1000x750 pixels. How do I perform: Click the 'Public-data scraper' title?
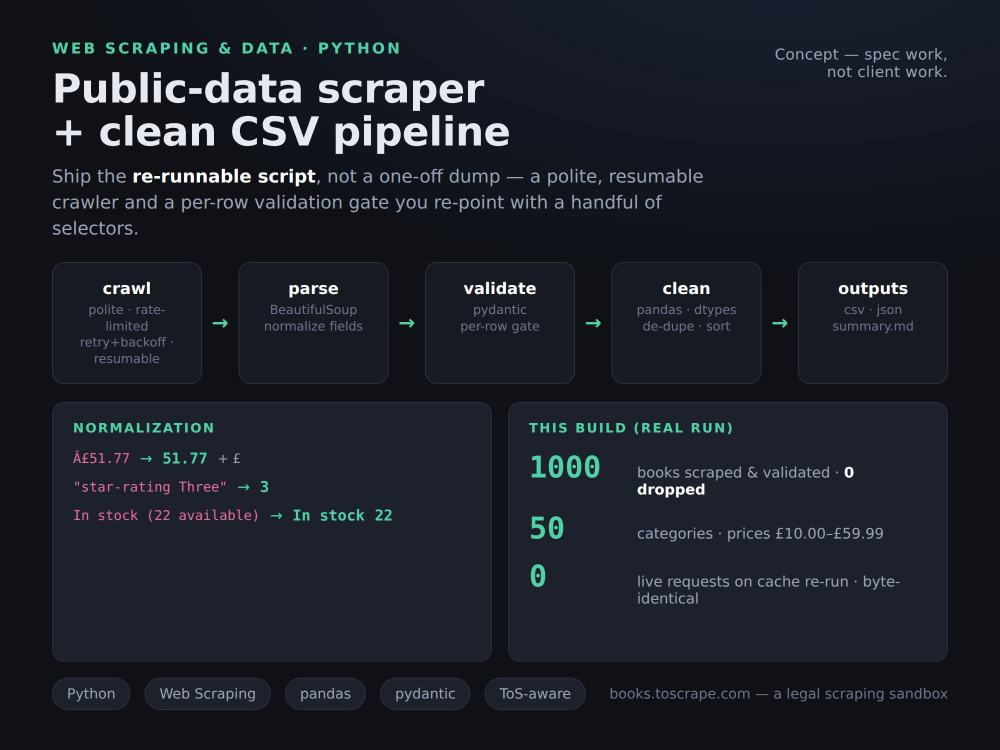coord(268,89)
